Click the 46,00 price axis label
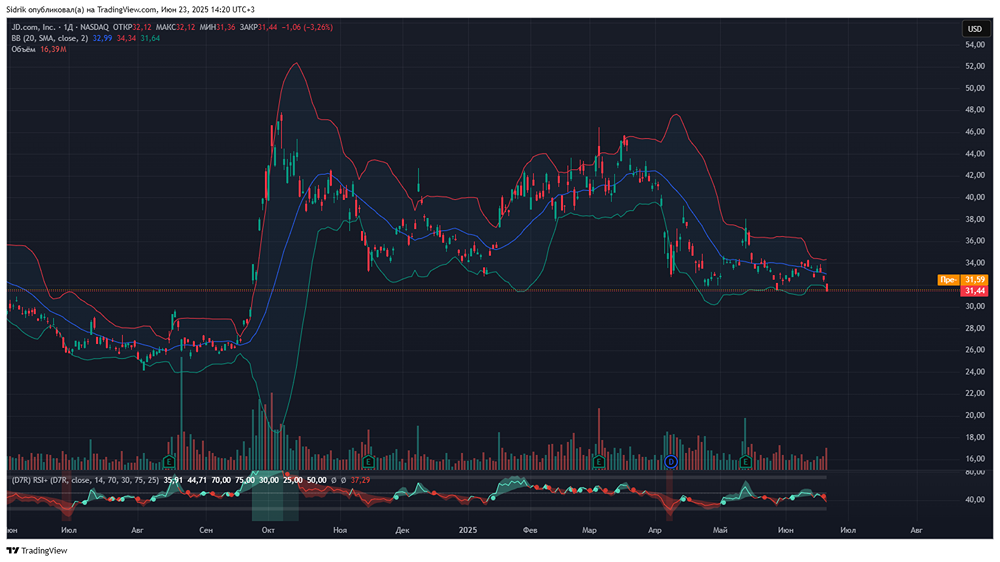 tap(975, 131)
